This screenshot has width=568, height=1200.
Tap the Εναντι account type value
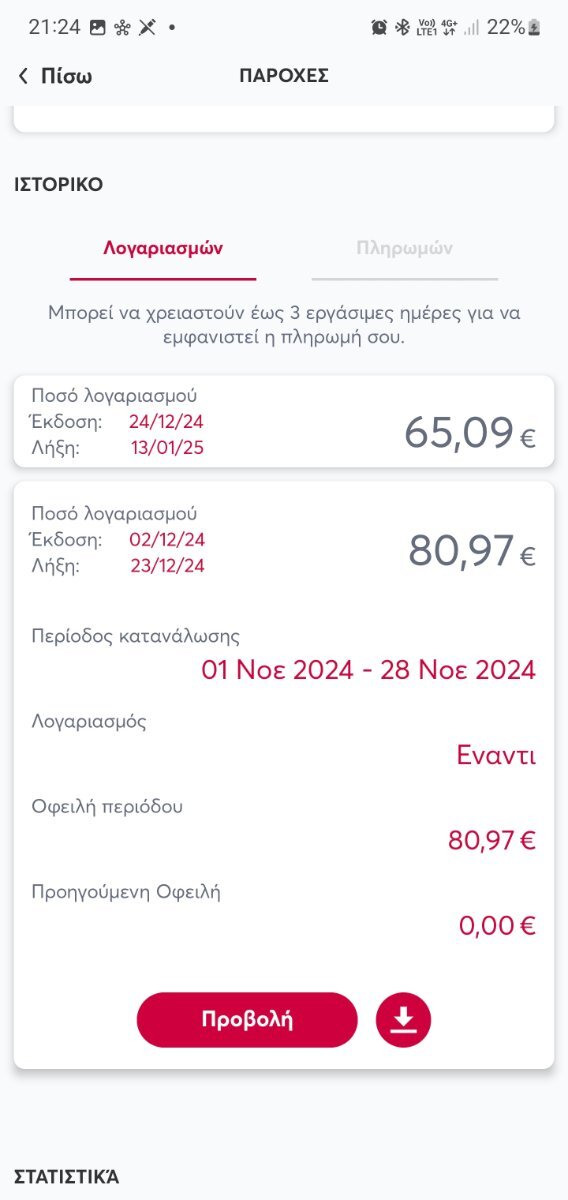coord(496,755)
